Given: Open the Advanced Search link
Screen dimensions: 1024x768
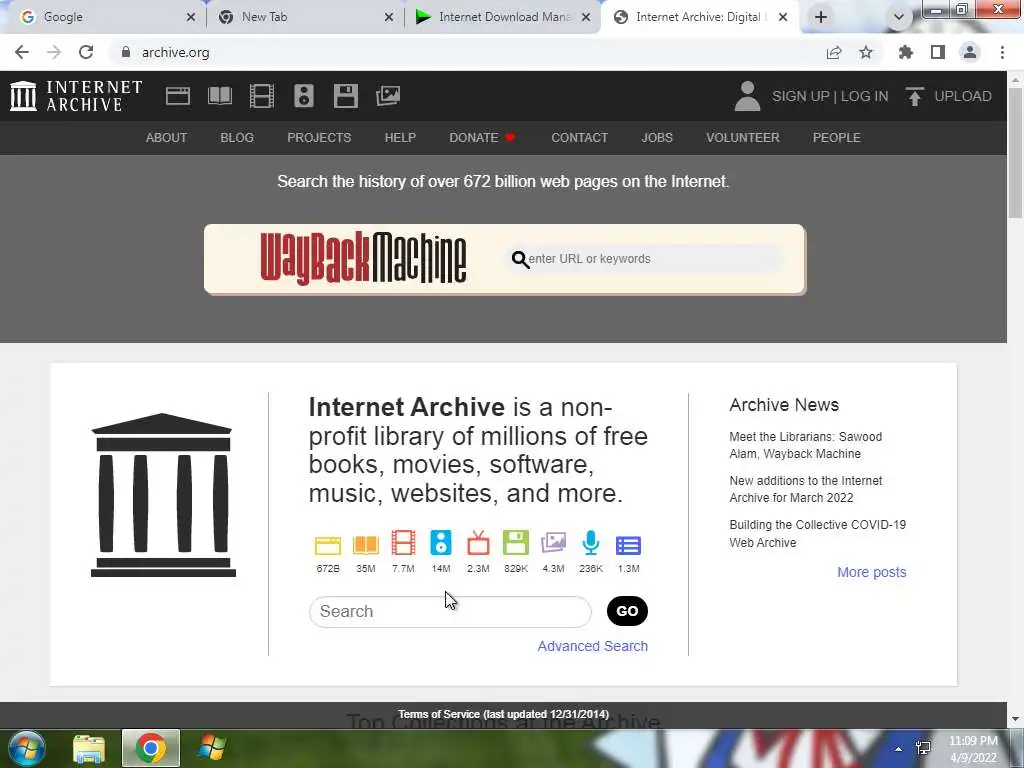Looking at the screenshot, I should [592, 646].
